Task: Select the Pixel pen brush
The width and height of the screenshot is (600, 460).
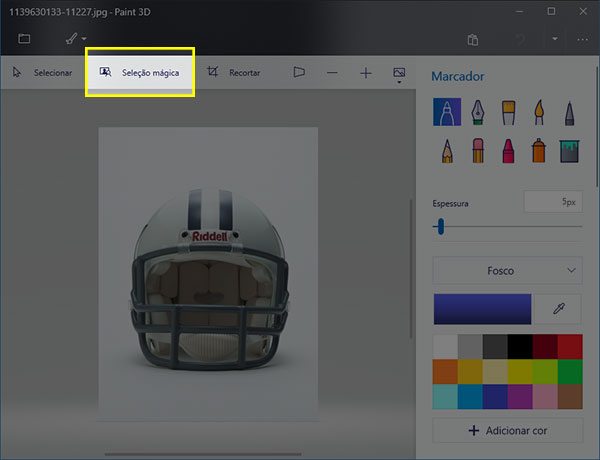Action: click(569, 113)
